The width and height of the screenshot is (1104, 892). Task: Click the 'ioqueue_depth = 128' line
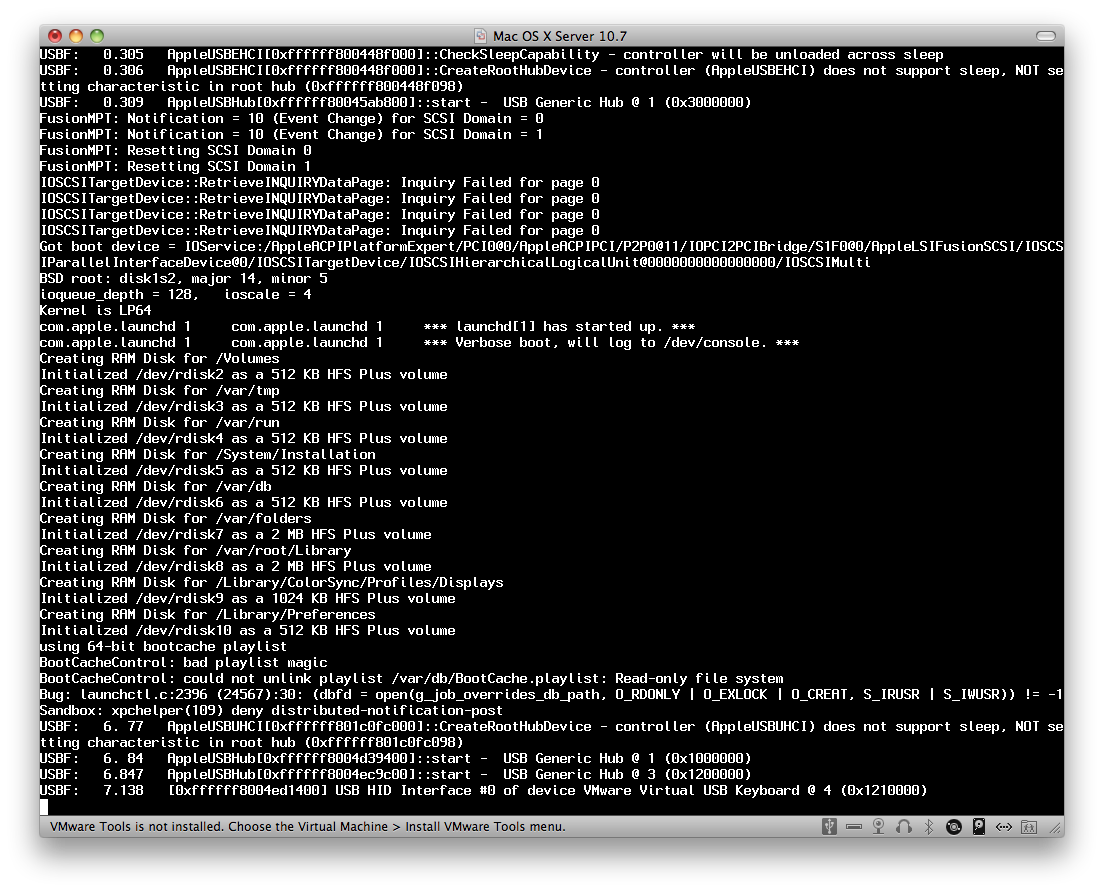pos(175,294)
